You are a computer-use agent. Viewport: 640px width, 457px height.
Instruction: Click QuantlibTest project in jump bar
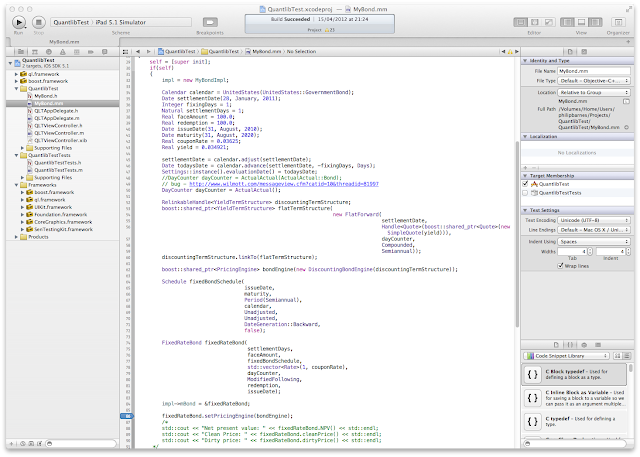[177, 52]
